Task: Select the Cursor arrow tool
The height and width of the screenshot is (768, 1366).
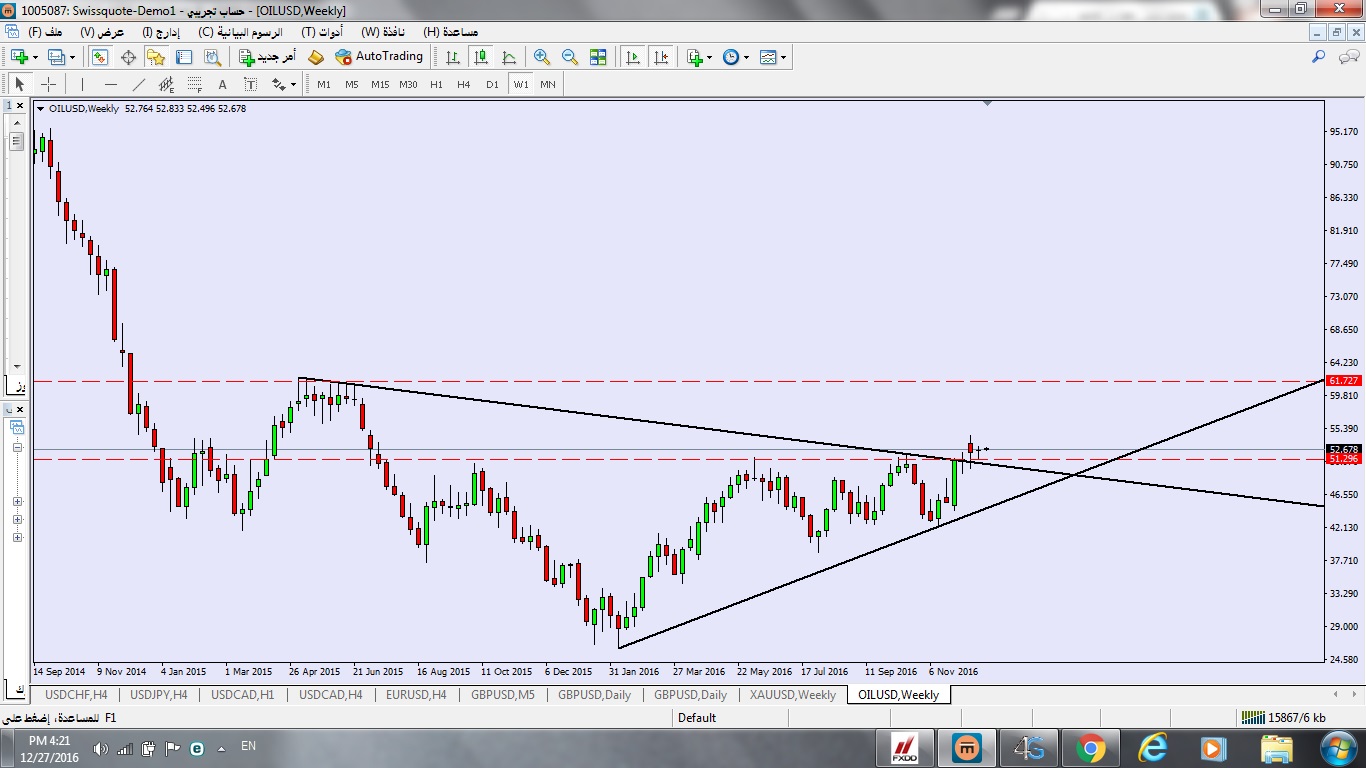Action: 19,84
